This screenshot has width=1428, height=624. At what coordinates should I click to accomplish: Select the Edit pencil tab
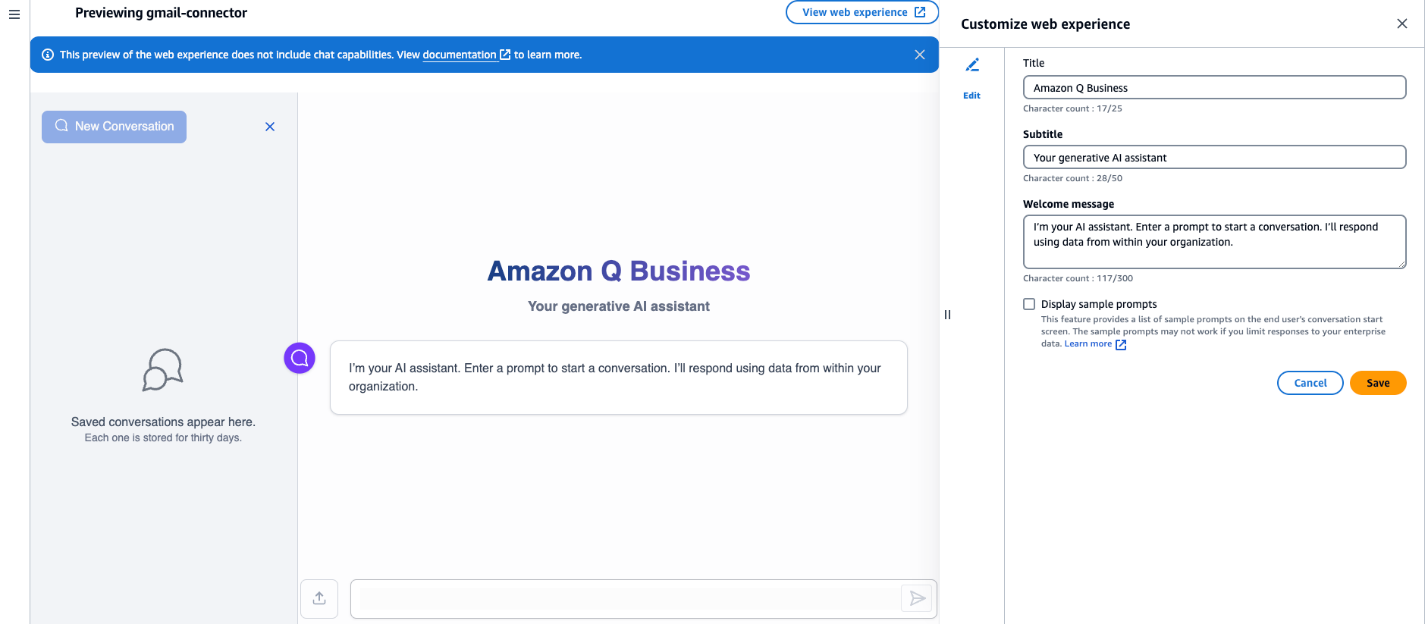pyautogui.click(x=972, y=78)
